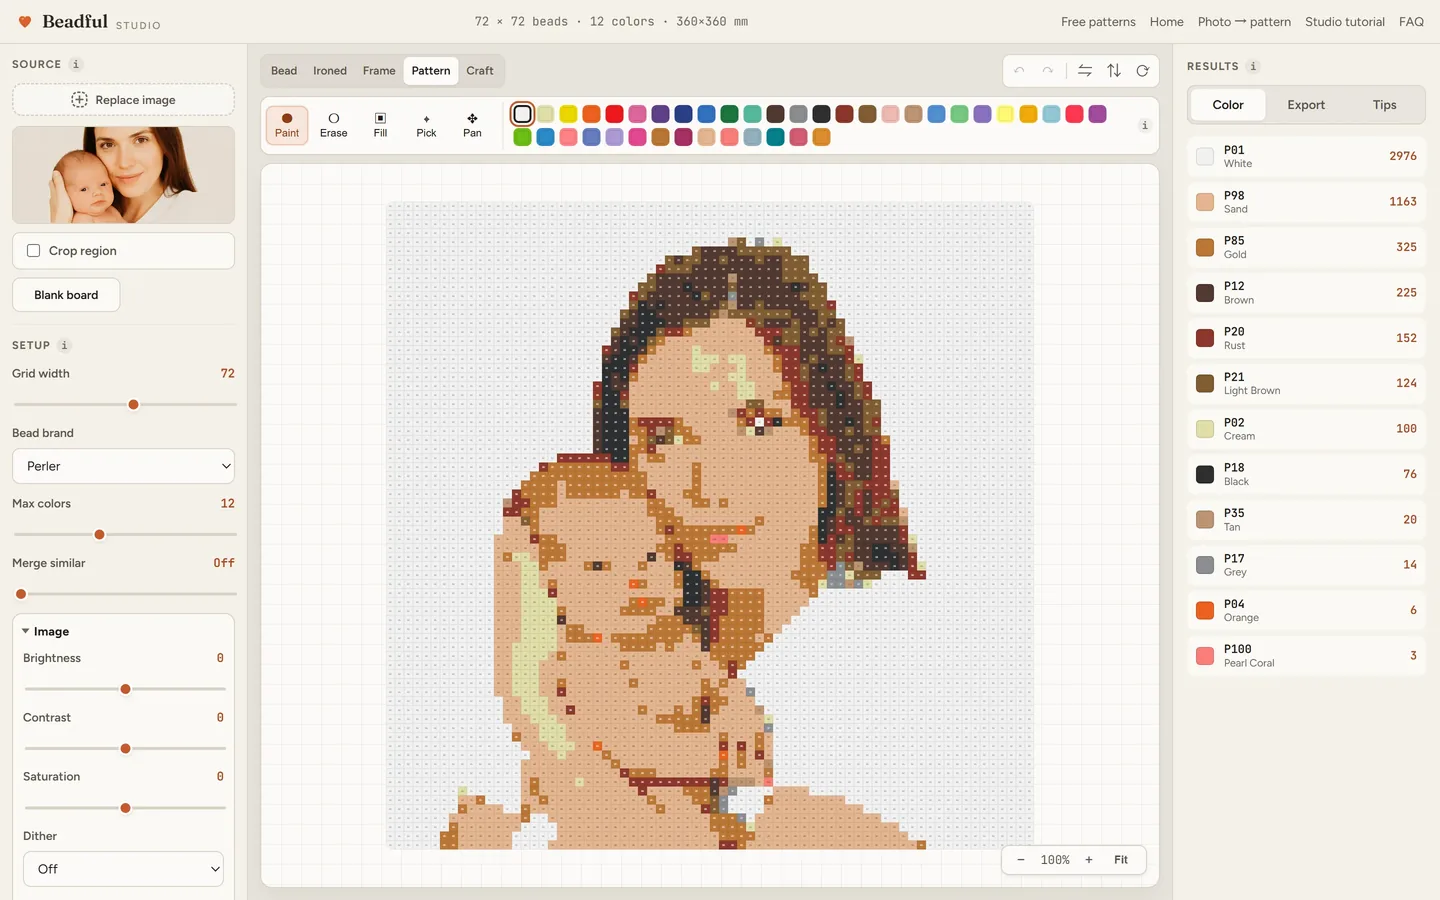Zoom out with the minus icon

(x=1021, y=860)
